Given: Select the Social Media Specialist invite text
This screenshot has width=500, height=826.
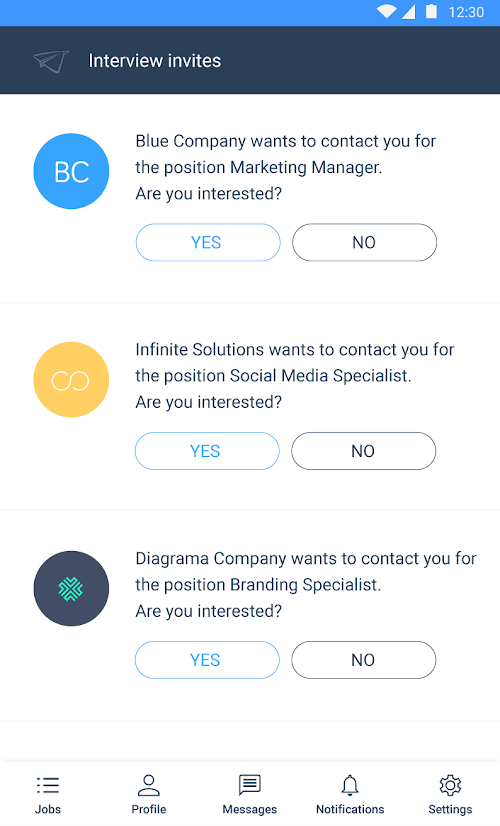Looking at the screenshot, I should [x=295, y=376].
